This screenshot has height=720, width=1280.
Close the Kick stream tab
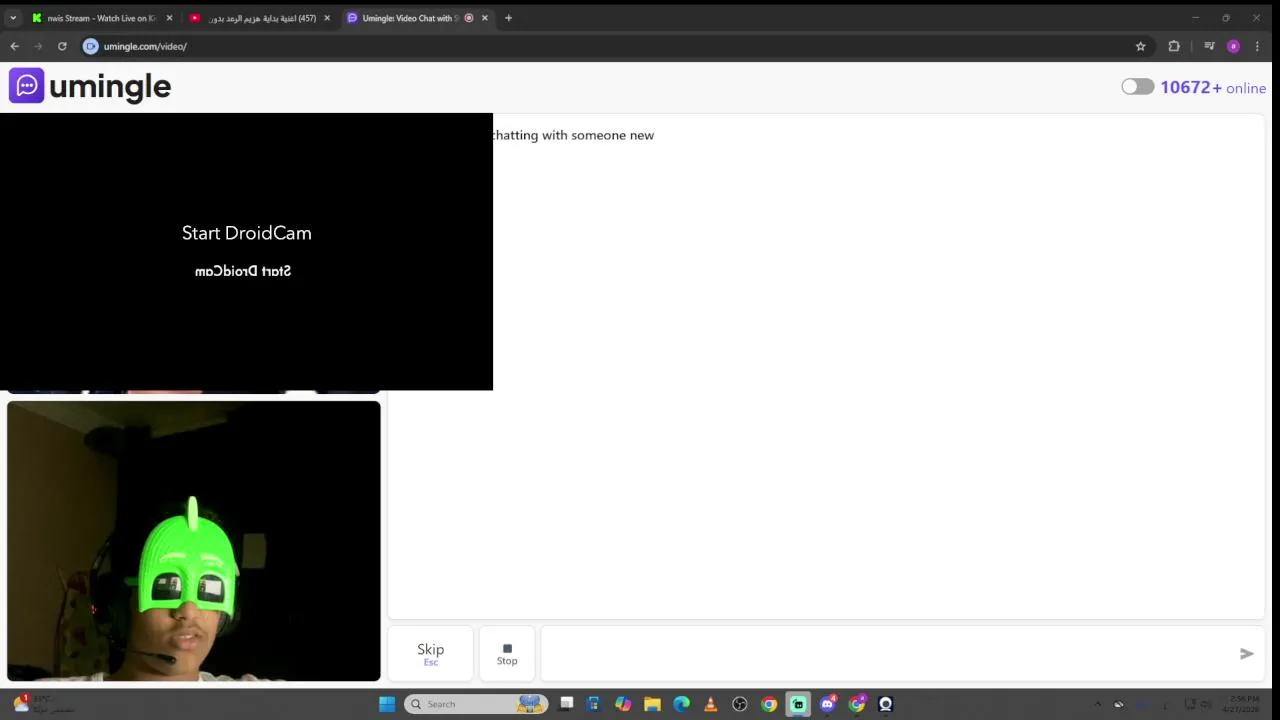point(169,18)
